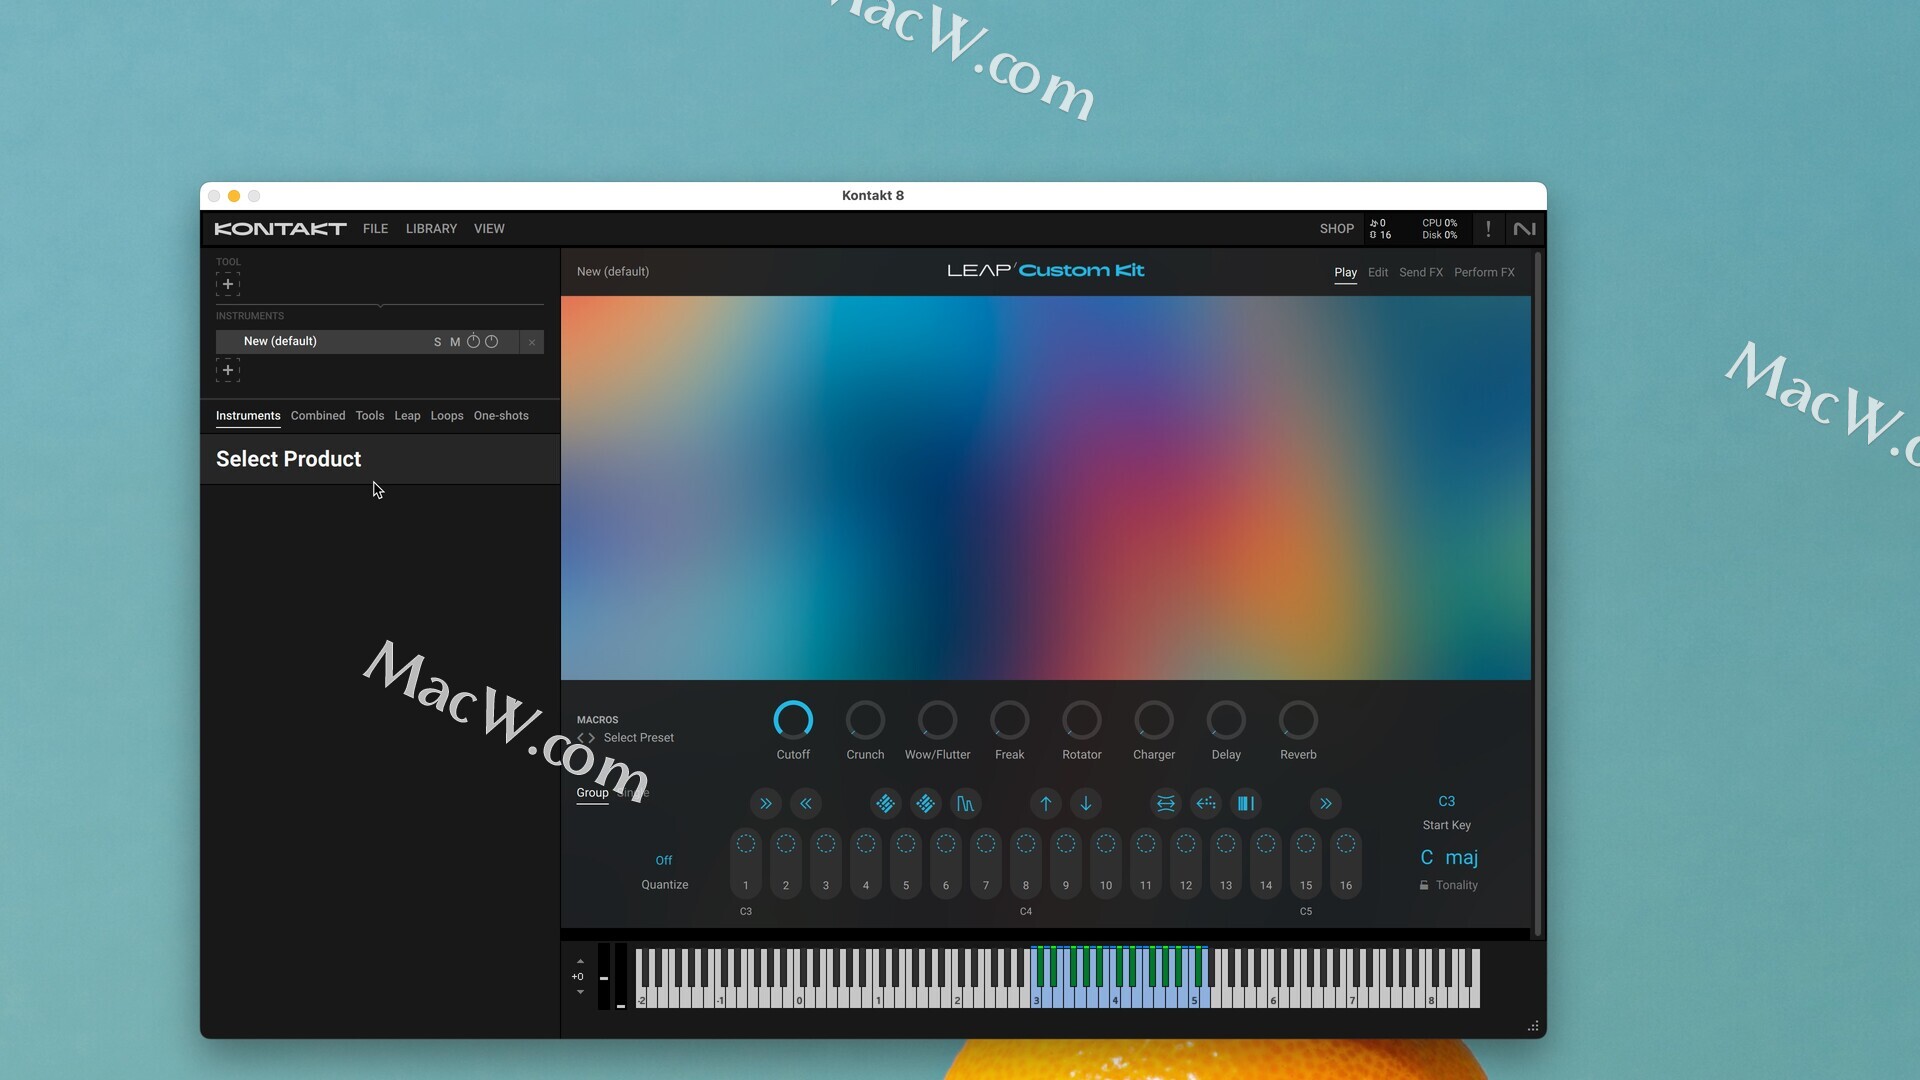Screen dimensions: 1920x1080
Task: Click the Charger macro knob
Action: pyautogui.click(x=1154, y=720)
